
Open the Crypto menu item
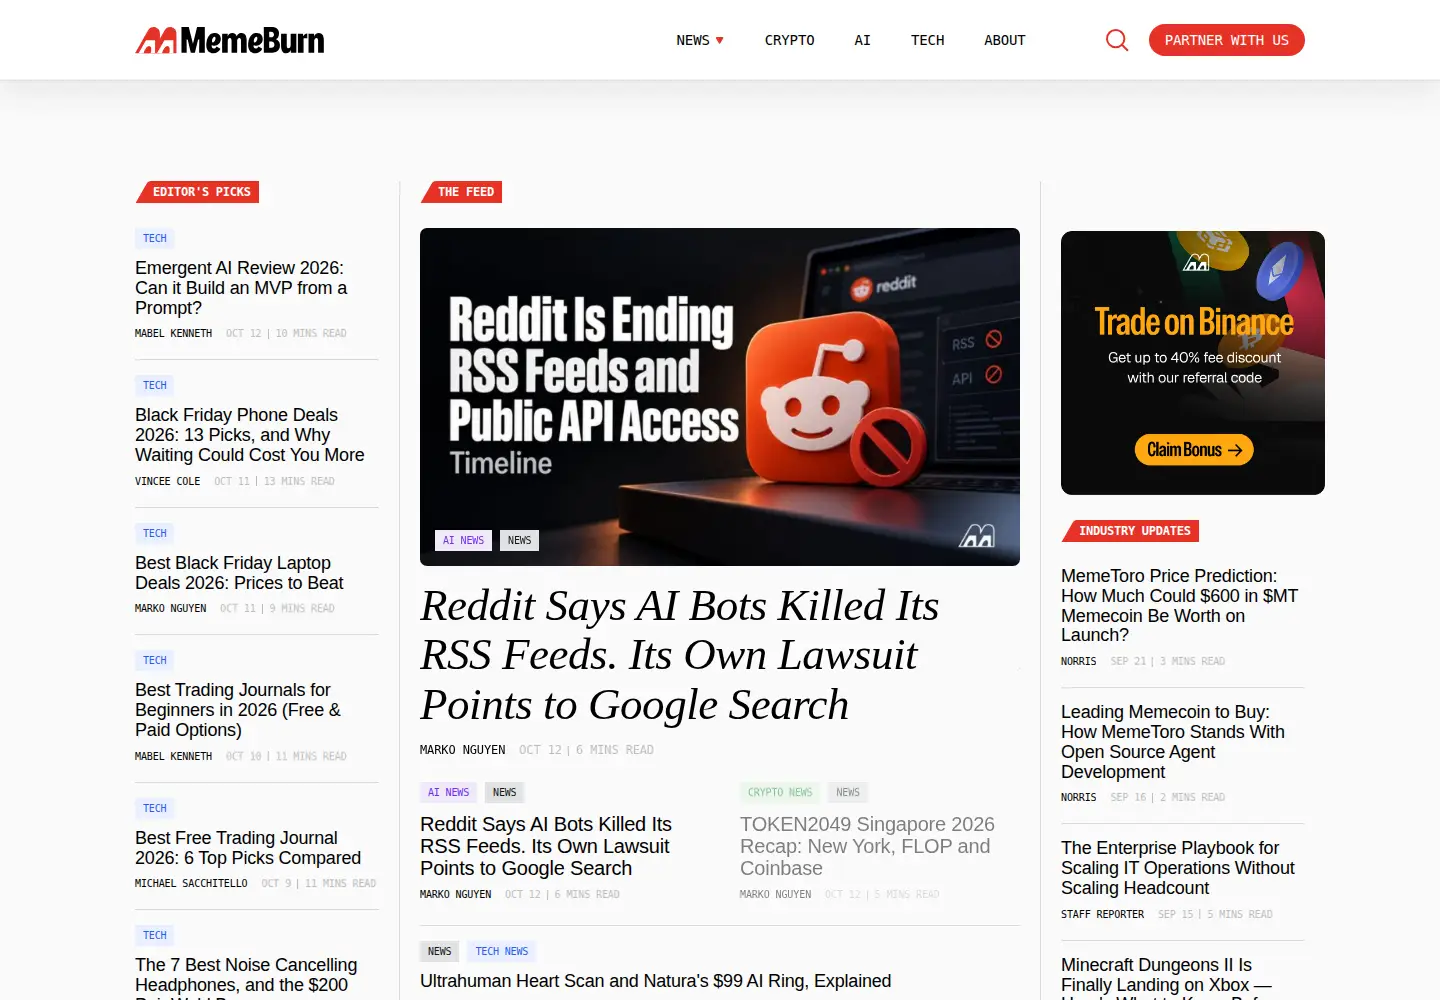[x=790, y=40]
